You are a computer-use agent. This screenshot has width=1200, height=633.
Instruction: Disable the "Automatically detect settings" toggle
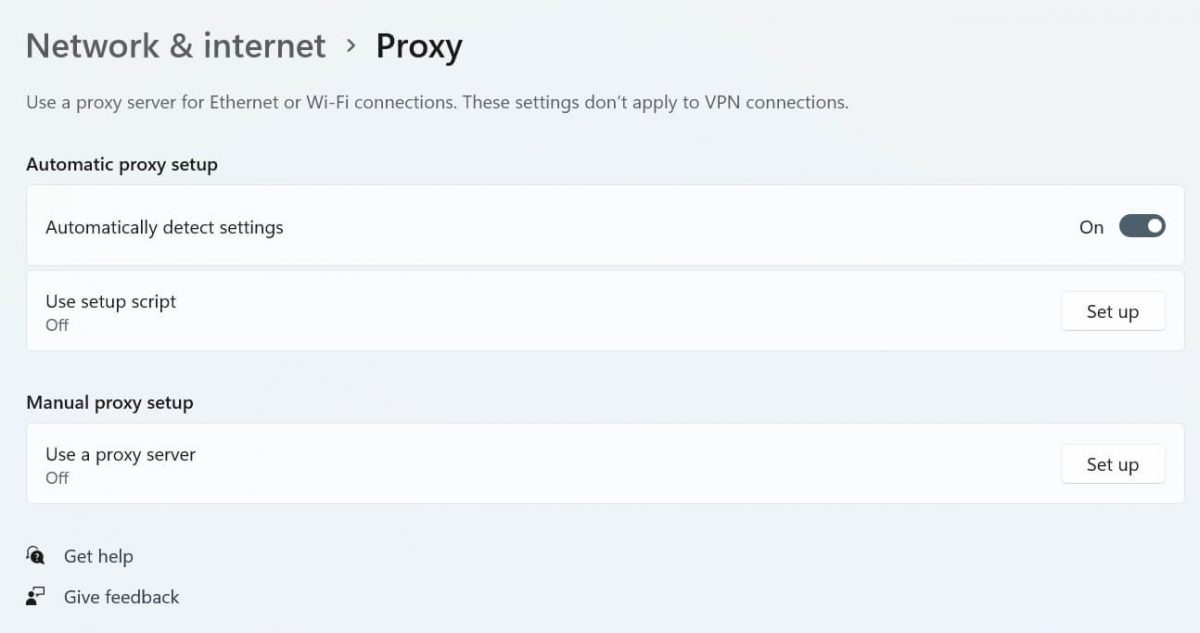1140,226
